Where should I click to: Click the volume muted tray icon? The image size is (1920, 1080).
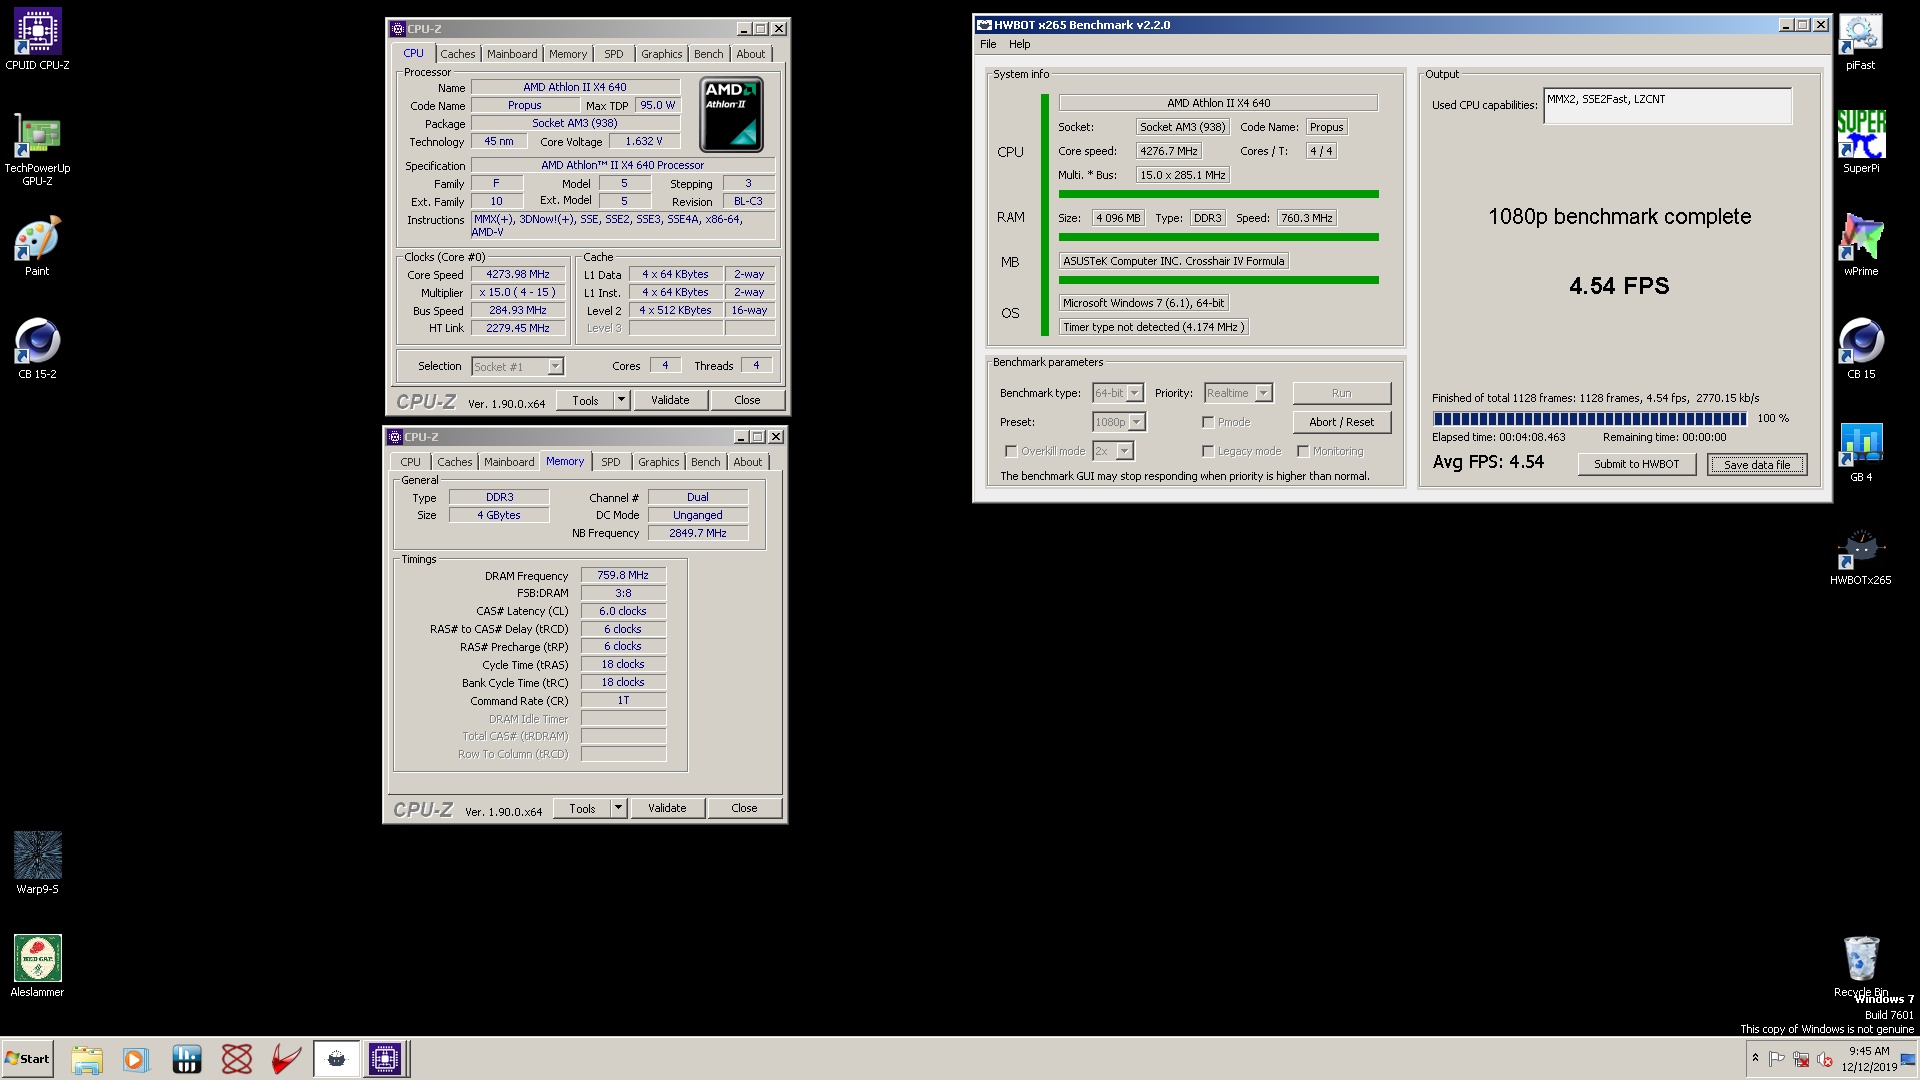(1825, 1059)
